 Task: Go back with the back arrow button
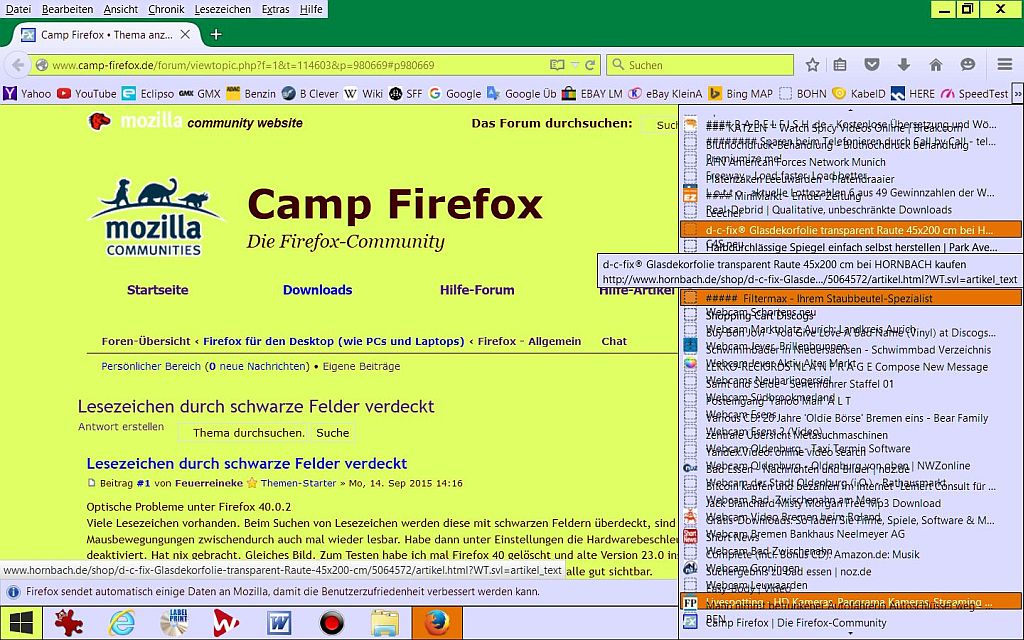[x=18, y=65]
